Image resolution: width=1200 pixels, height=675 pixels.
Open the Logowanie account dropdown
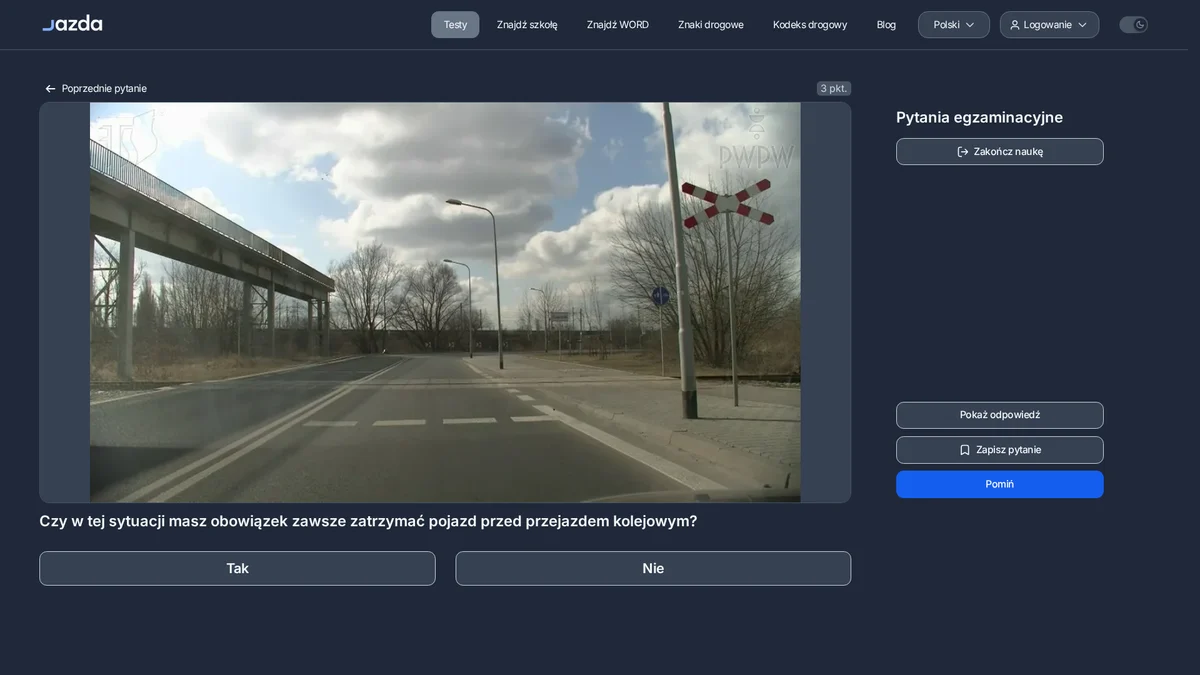(1049, 25)
